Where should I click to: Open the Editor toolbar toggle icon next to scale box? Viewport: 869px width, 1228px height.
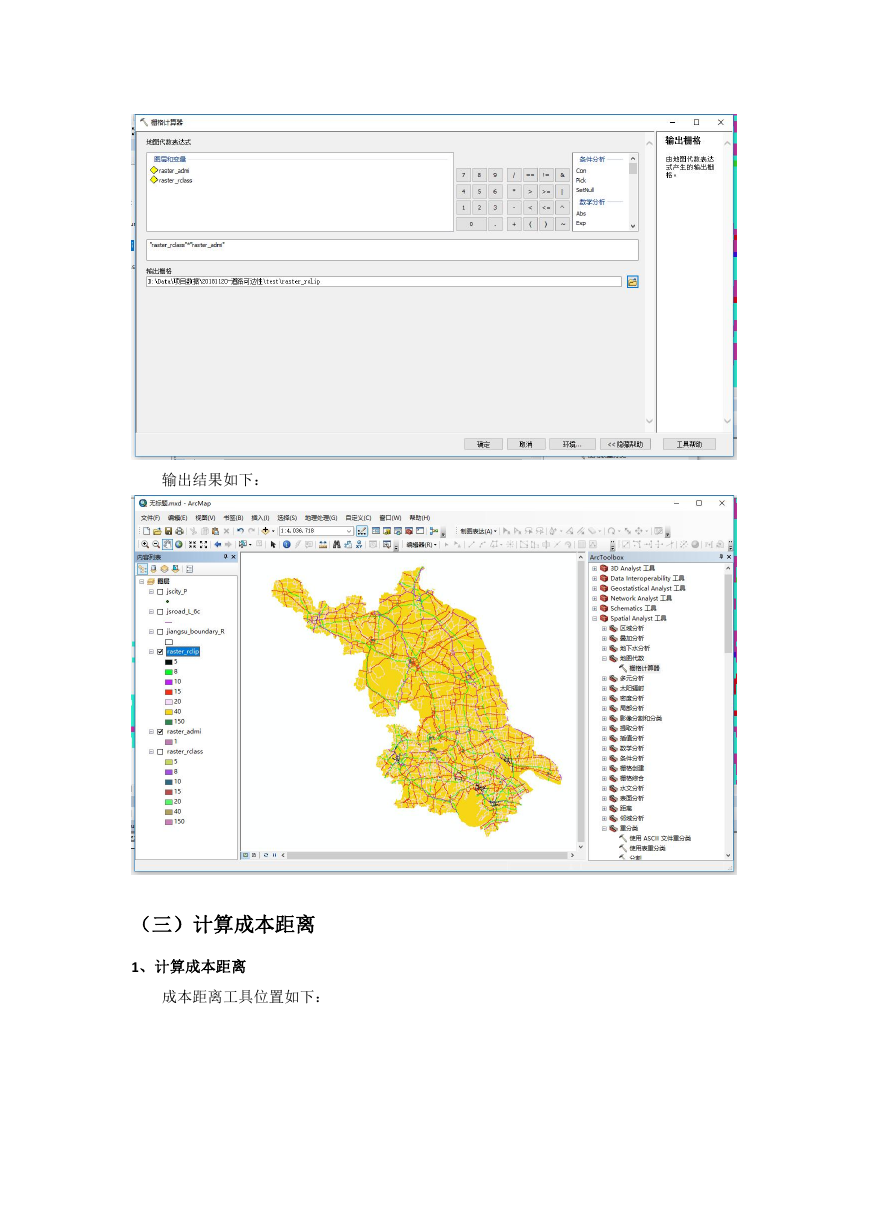(362, 531)
